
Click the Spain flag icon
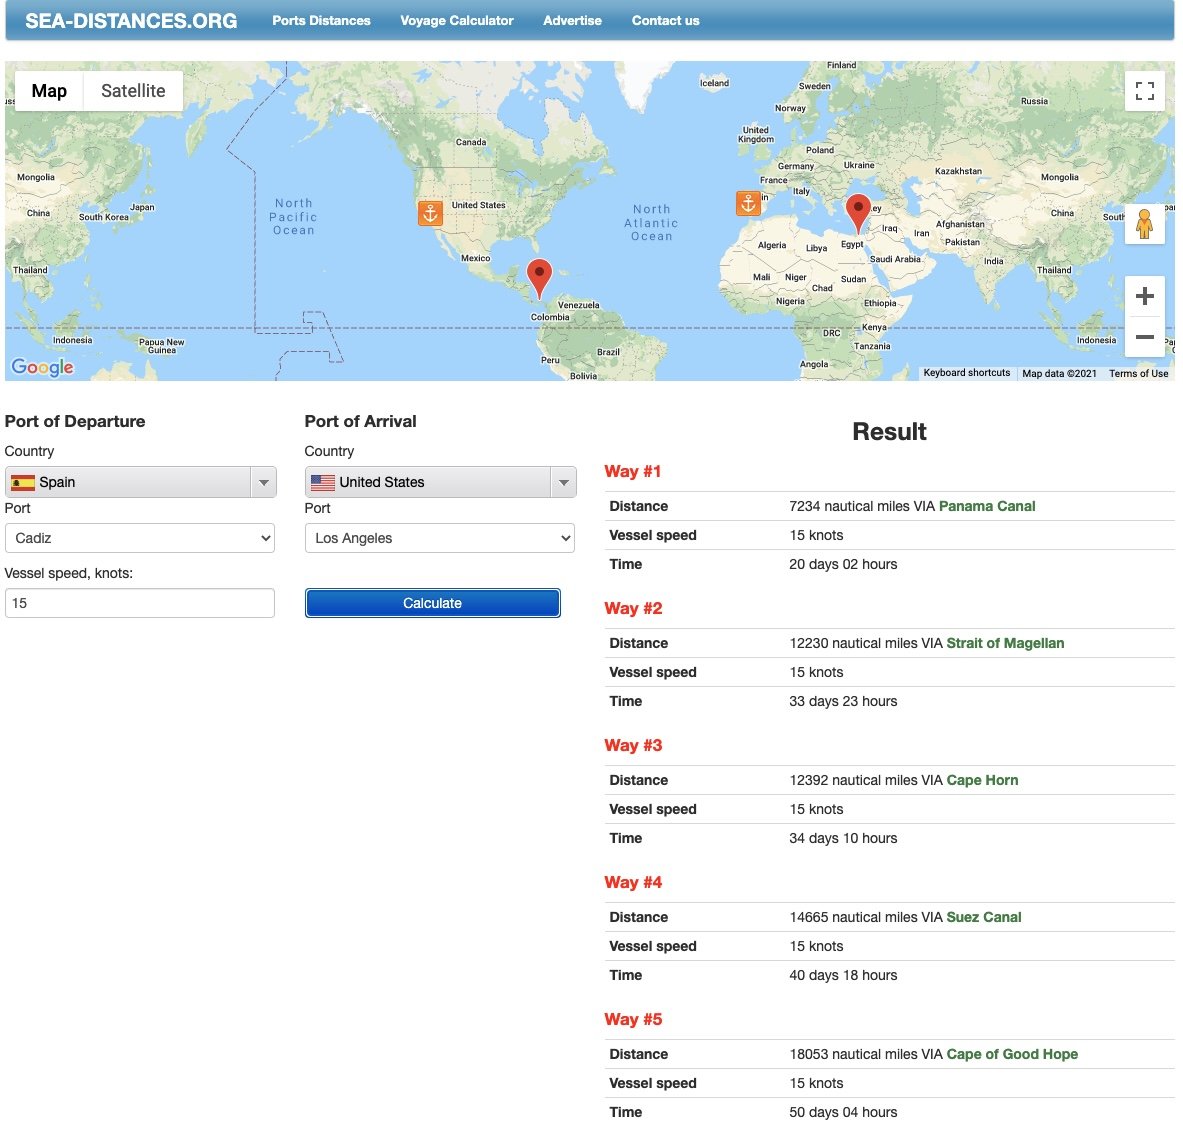pos(23,482)
